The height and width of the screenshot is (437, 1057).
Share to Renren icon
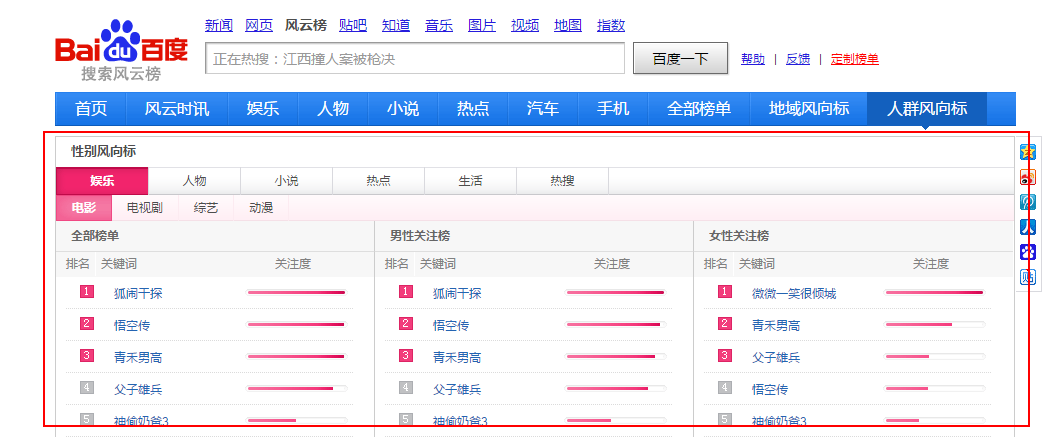click(1027, 227)
